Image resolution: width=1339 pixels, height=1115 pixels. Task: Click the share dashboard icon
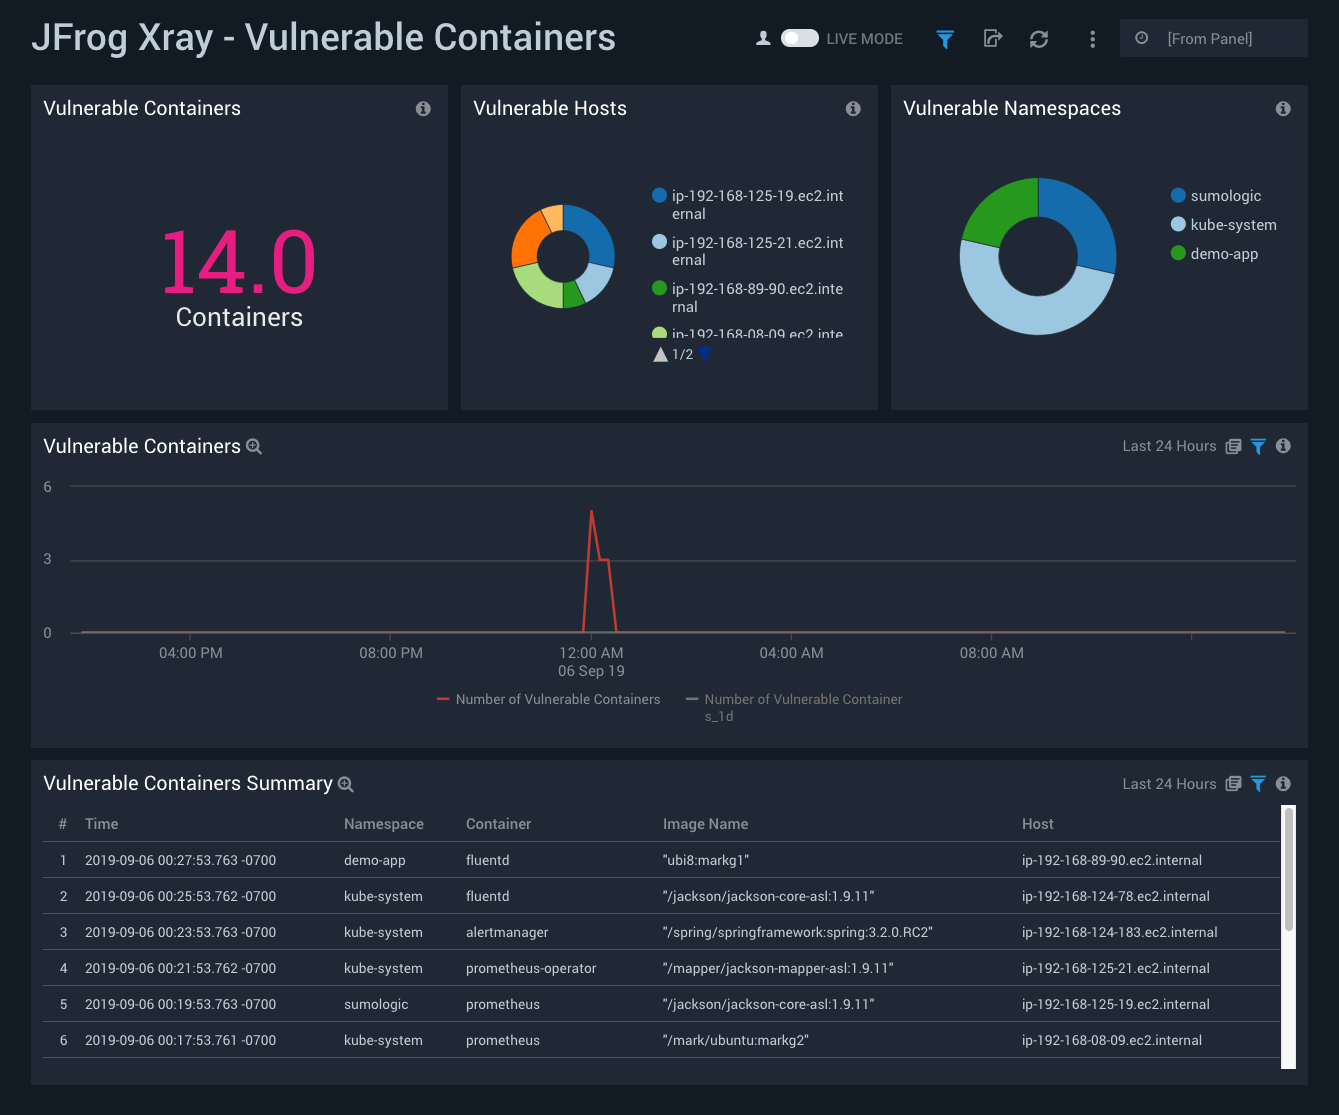[992, 39]
